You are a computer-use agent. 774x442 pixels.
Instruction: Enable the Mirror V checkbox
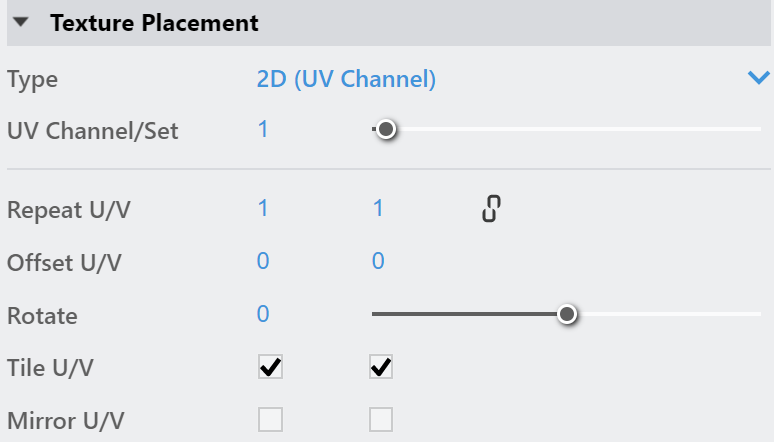[x=381, y=419]
